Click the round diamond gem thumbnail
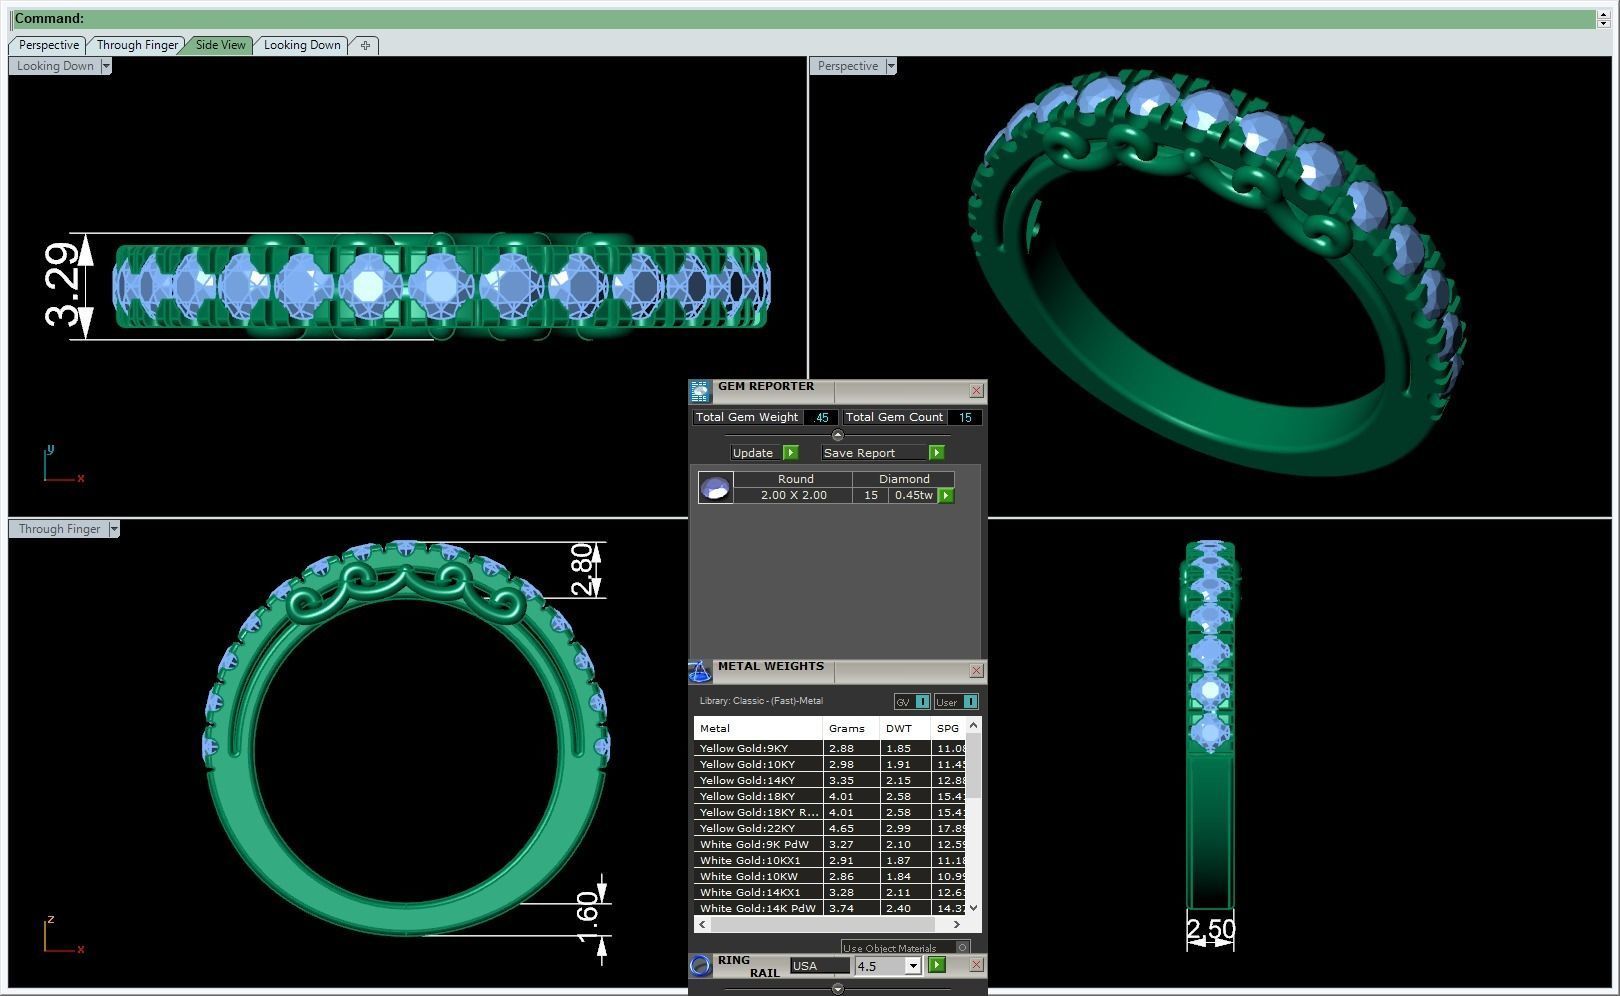The image size is (1620, 996). click(715, 488)
